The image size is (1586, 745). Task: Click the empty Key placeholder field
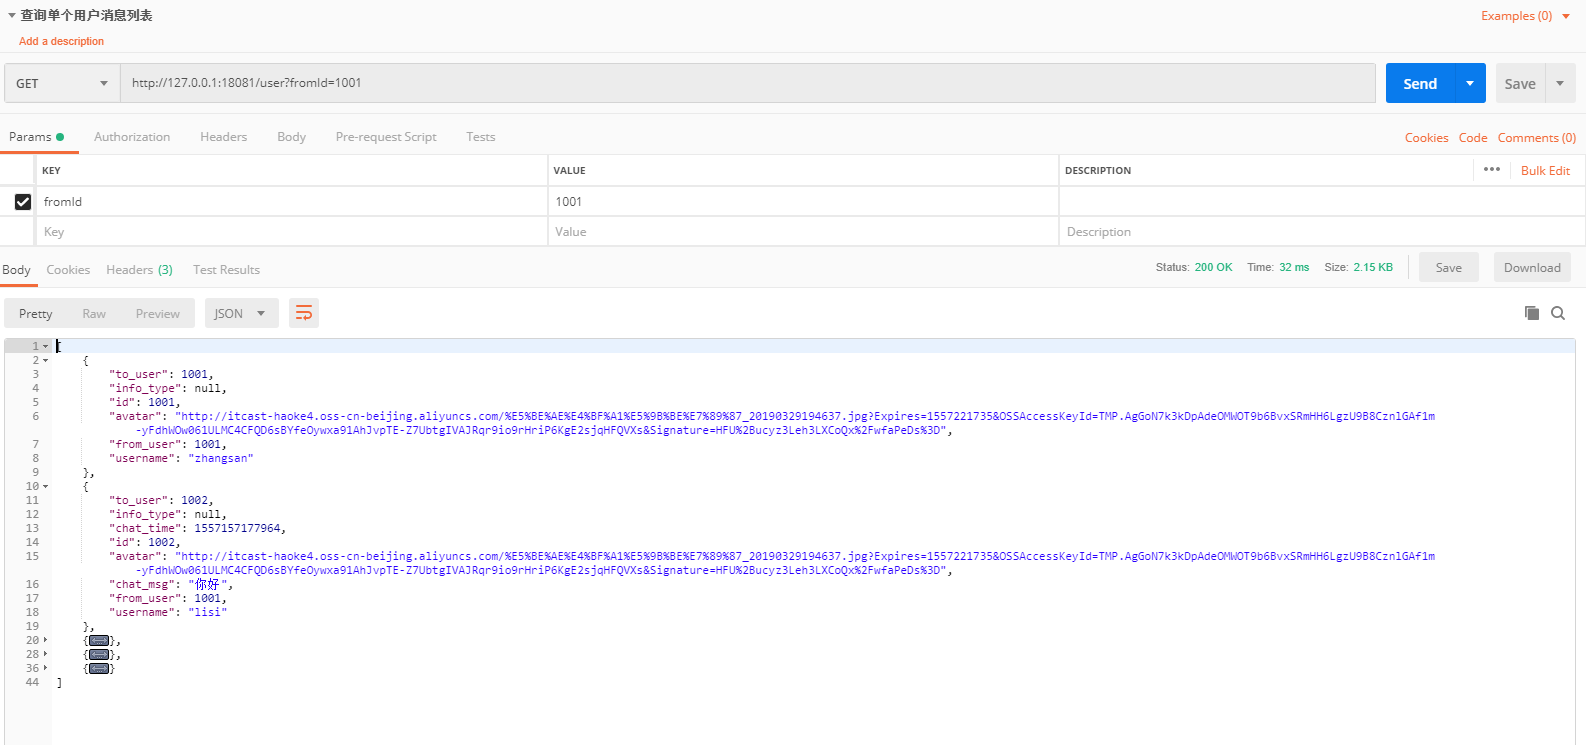(x=292, y=231)
